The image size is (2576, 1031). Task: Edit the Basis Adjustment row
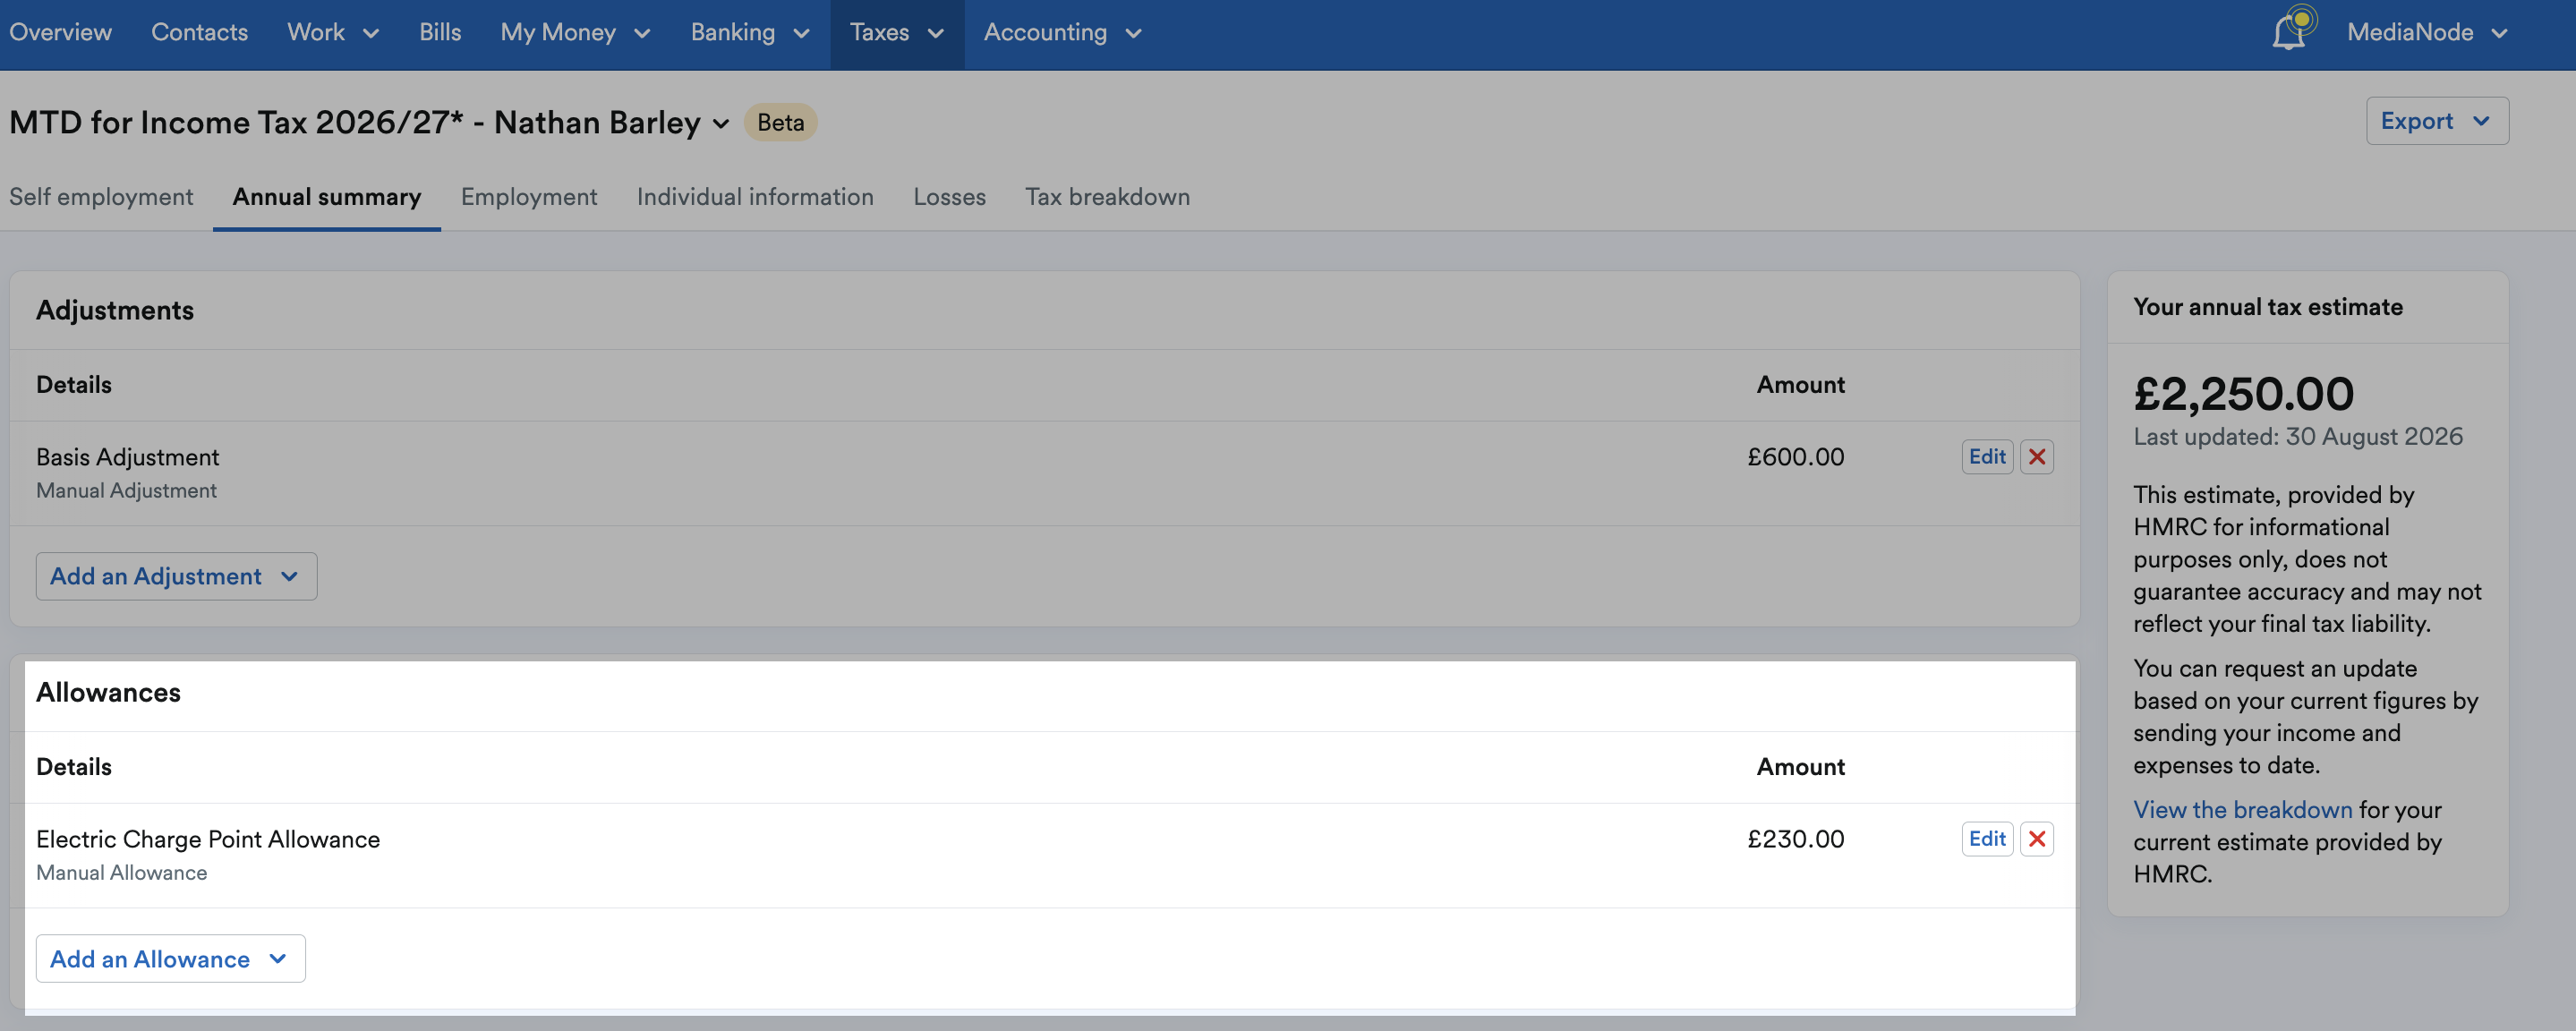point(1987,457)
